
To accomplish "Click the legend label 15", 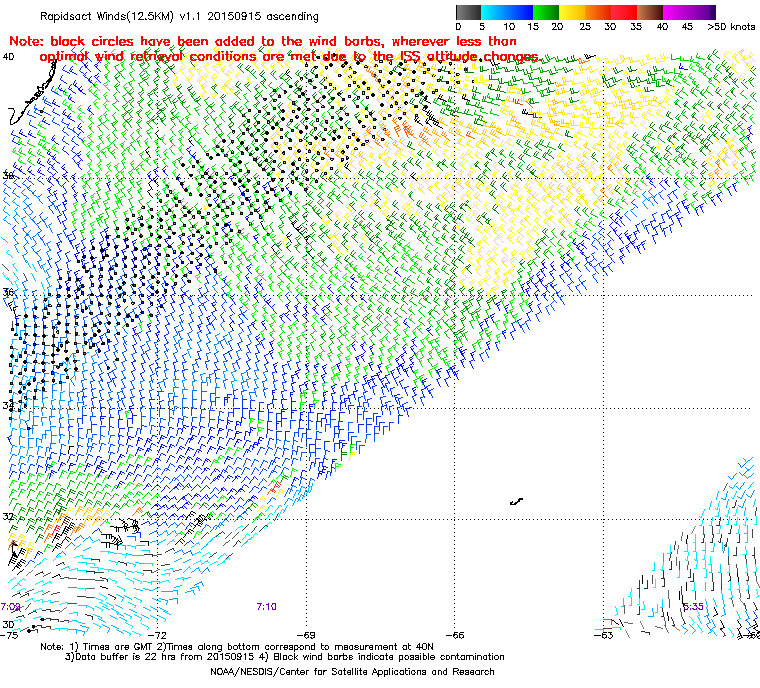I will [533, 27].
